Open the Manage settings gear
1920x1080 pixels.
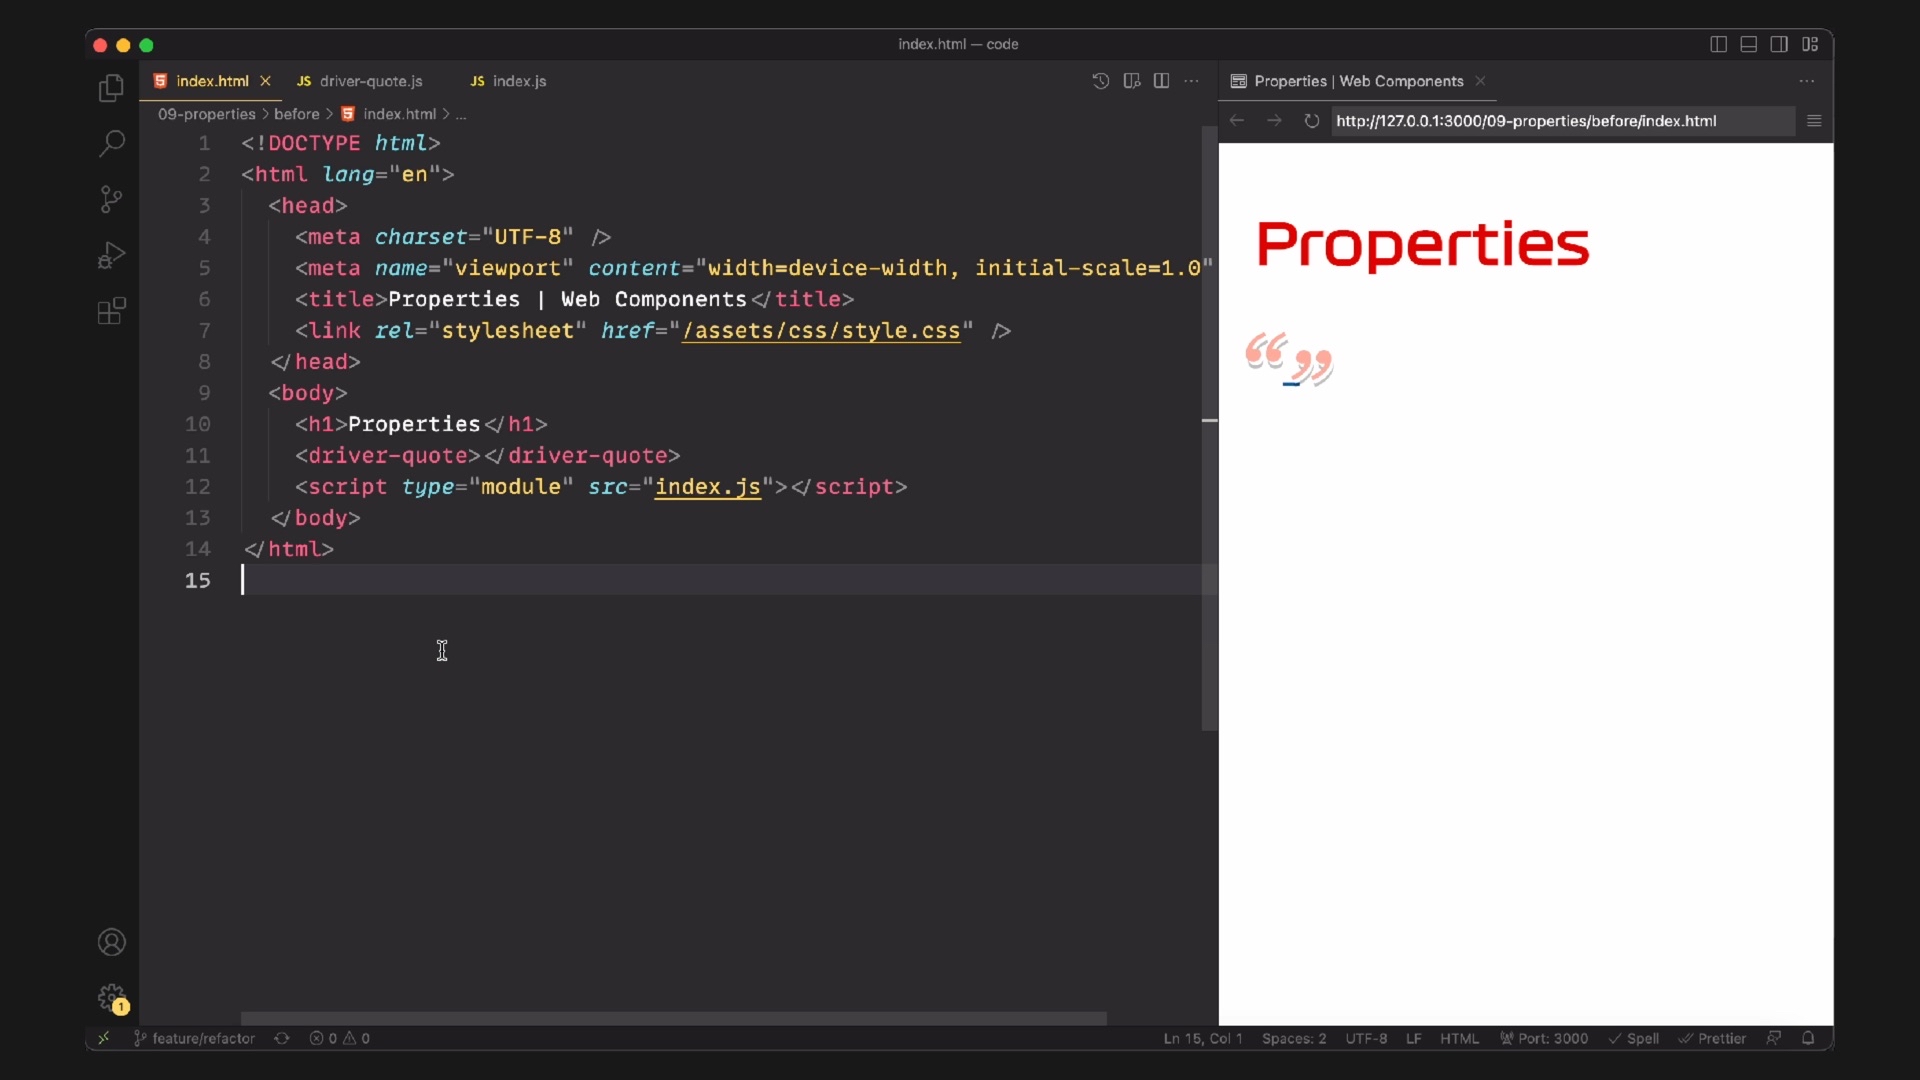[x=111, y=997]
